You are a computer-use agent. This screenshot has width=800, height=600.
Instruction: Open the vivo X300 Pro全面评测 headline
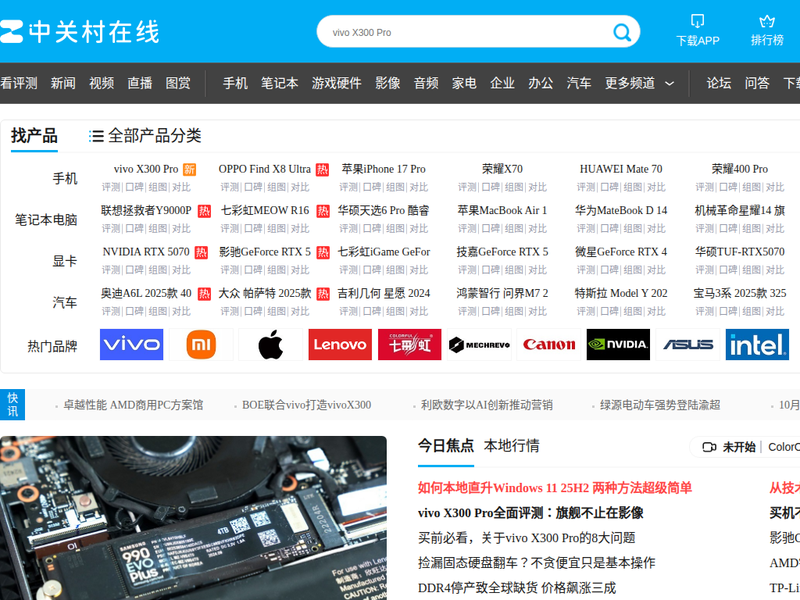(x=530, y=513)
